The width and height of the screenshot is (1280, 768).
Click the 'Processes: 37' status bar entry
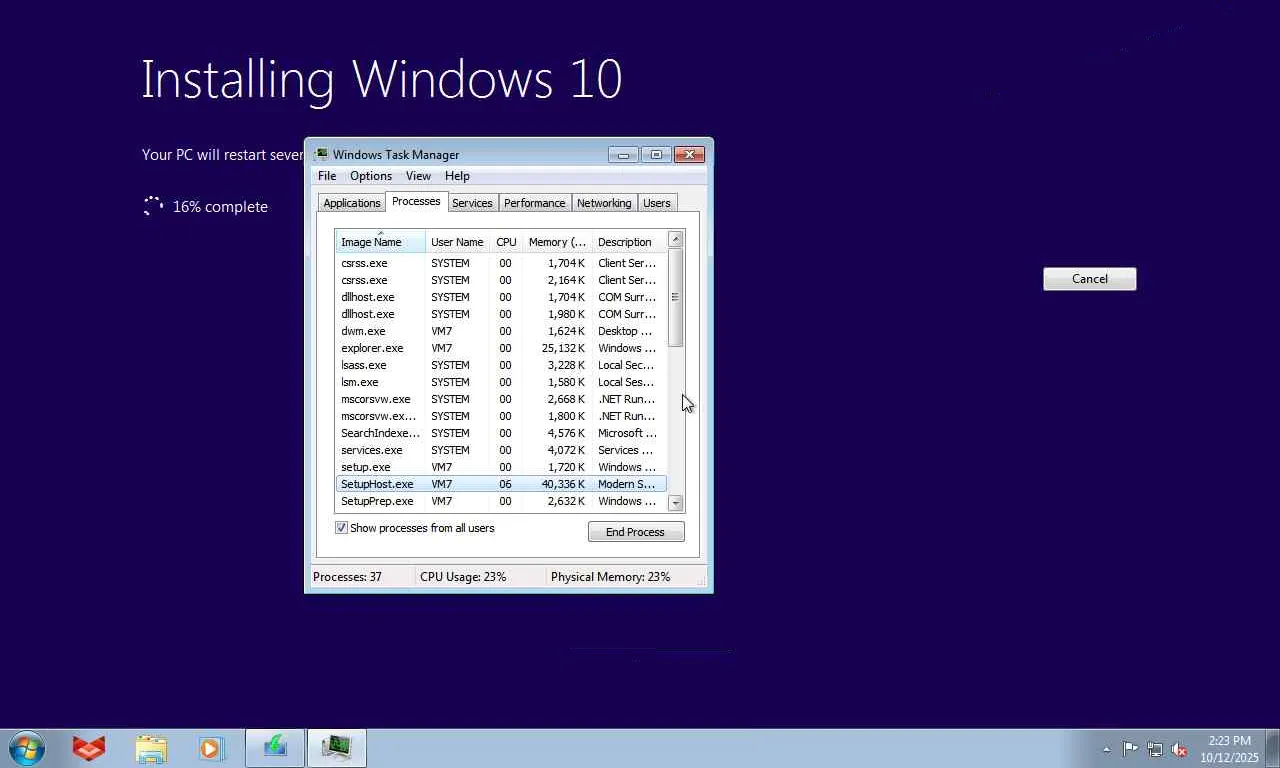click(x=347, y=577)
